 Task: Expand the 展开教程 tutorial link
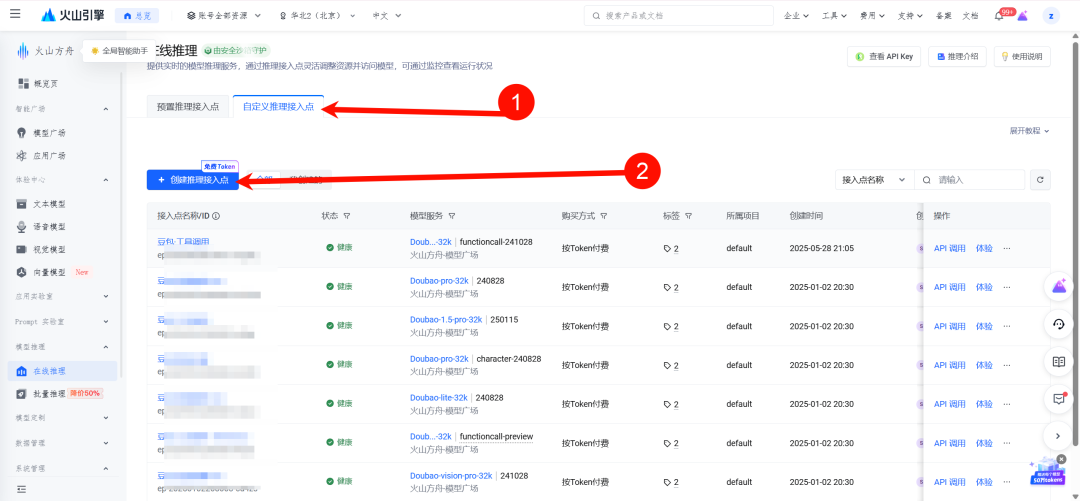[x=1029, y=130]
